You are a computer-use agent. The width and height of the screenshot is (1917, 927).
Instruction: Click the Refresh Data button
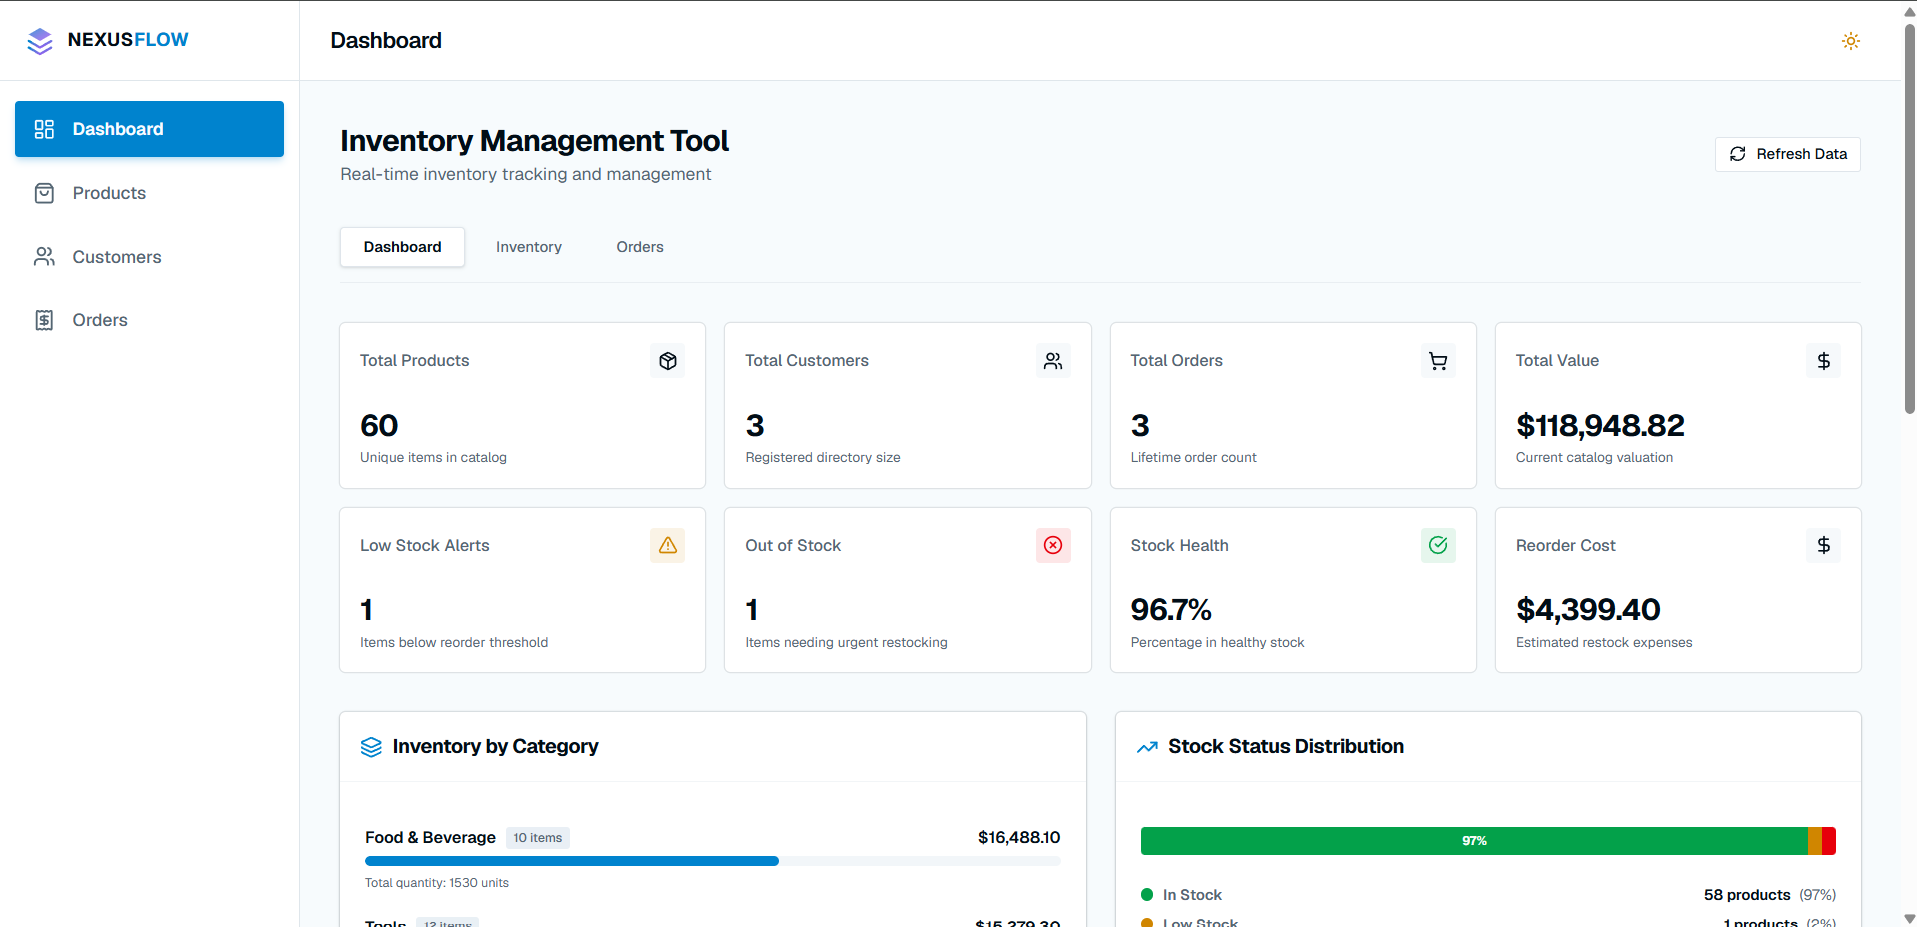(1787, 154)
